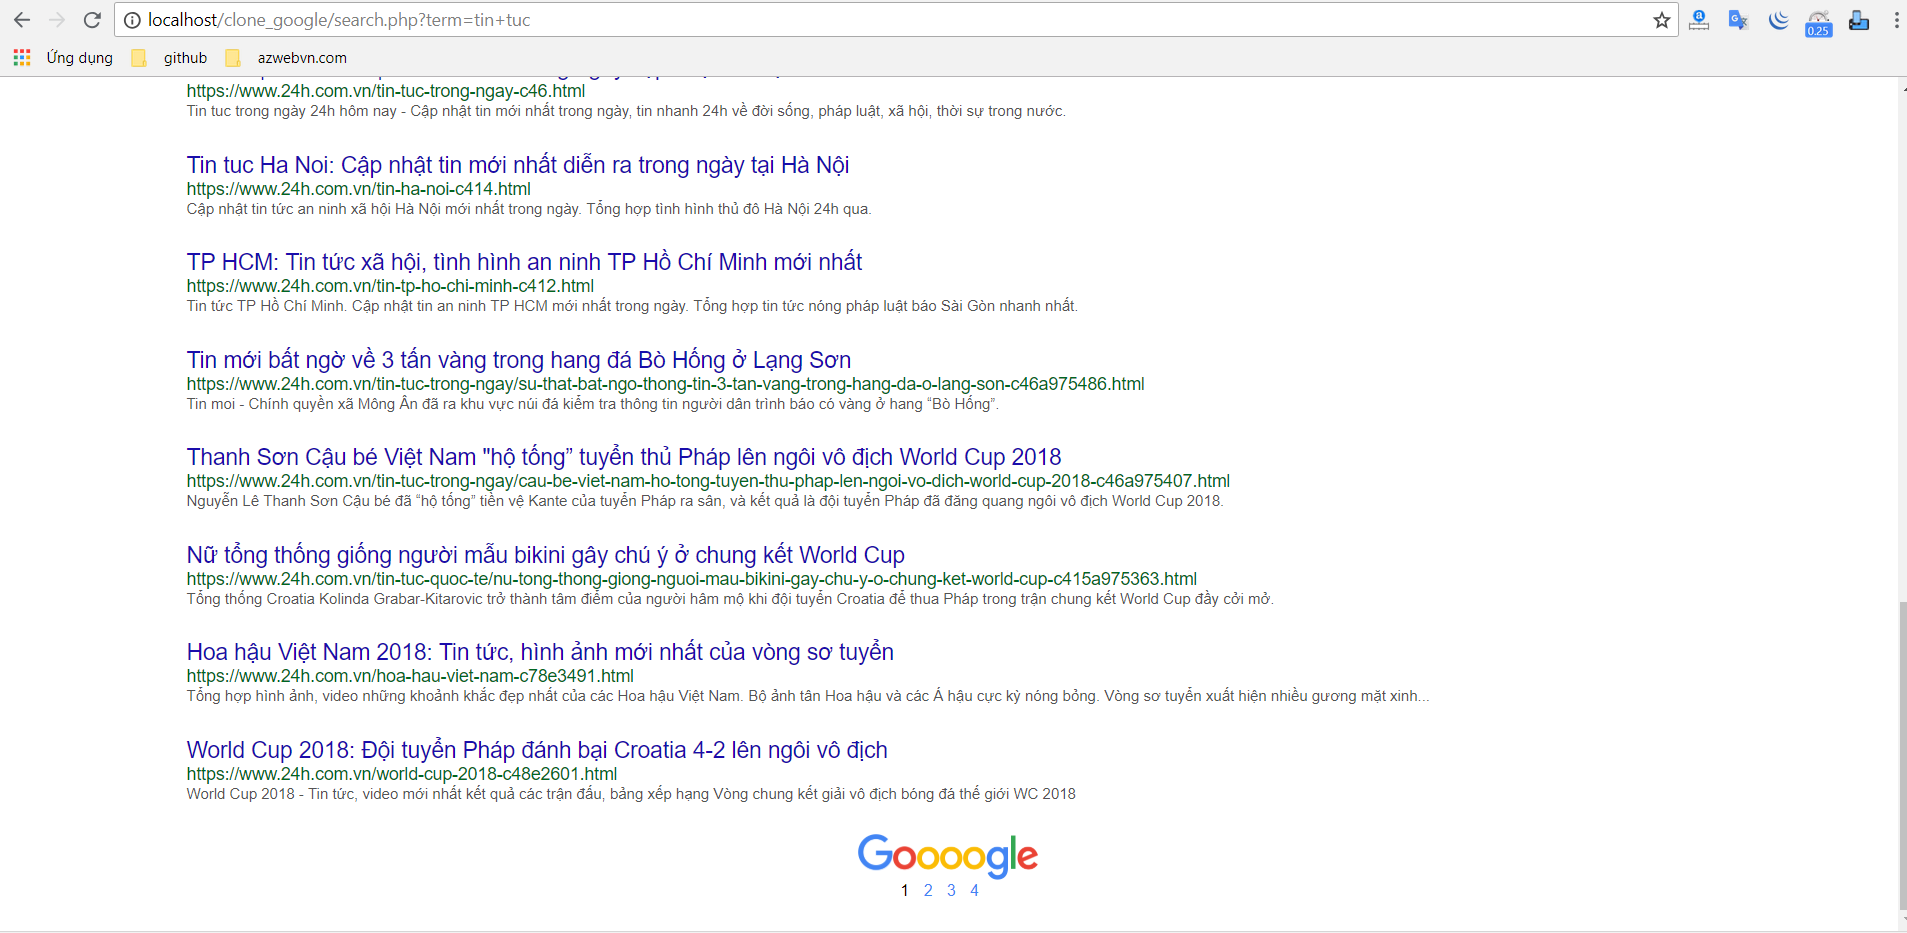Click snippet starting 'Tin tức TP Hồ Chí Minh'
Viewport: 1907px width, 933px height.
click(x=632, y=306)
